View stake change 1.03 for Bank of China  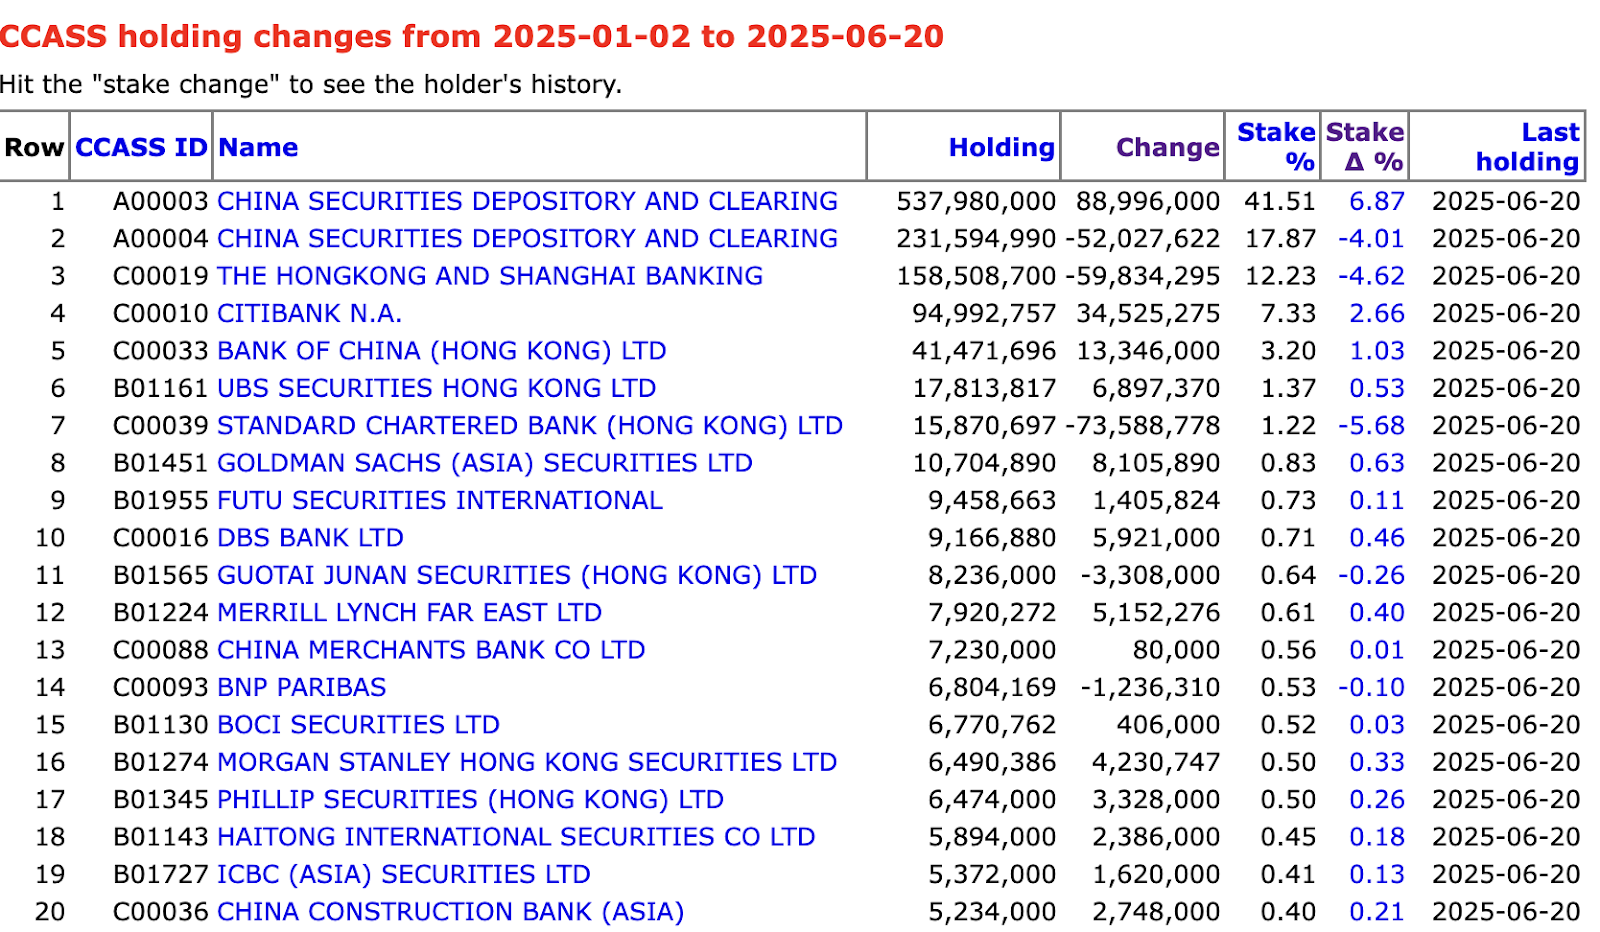click(x=1377, y=351)
